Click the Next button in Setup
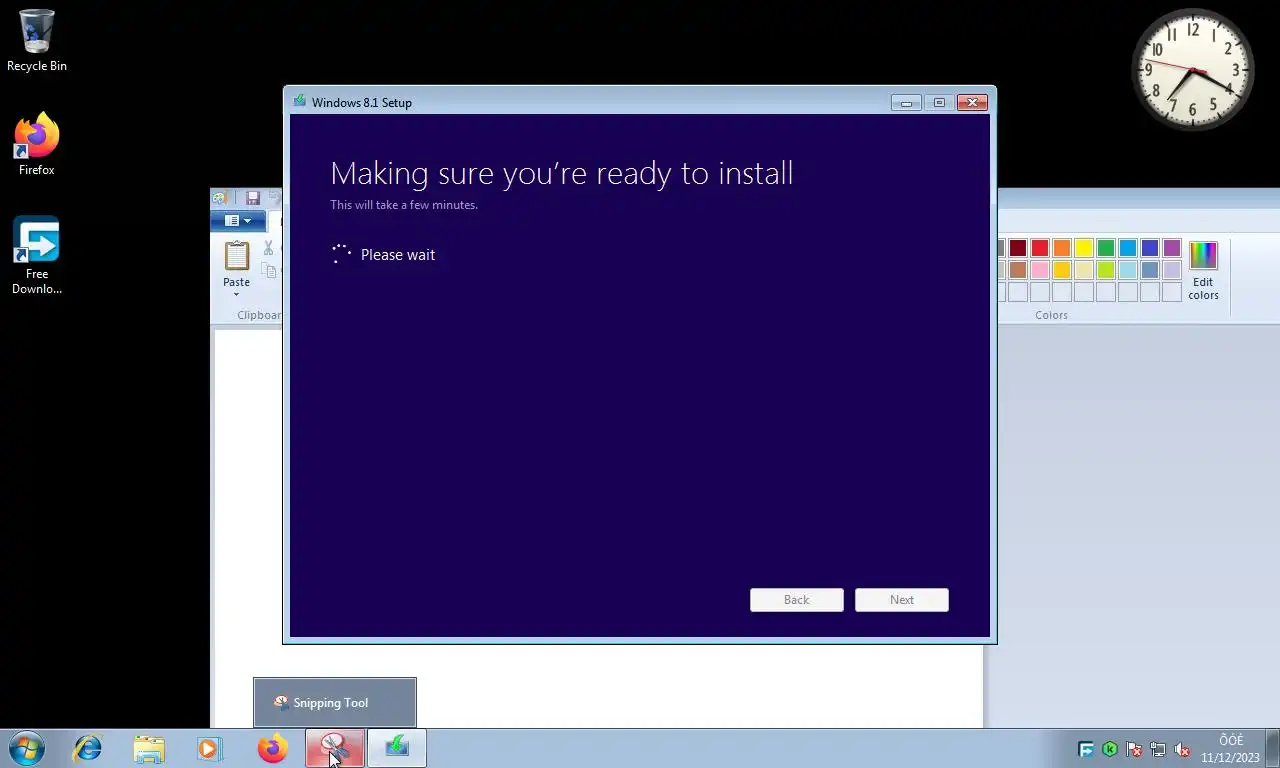The image size is (1280, 768). 902,600
